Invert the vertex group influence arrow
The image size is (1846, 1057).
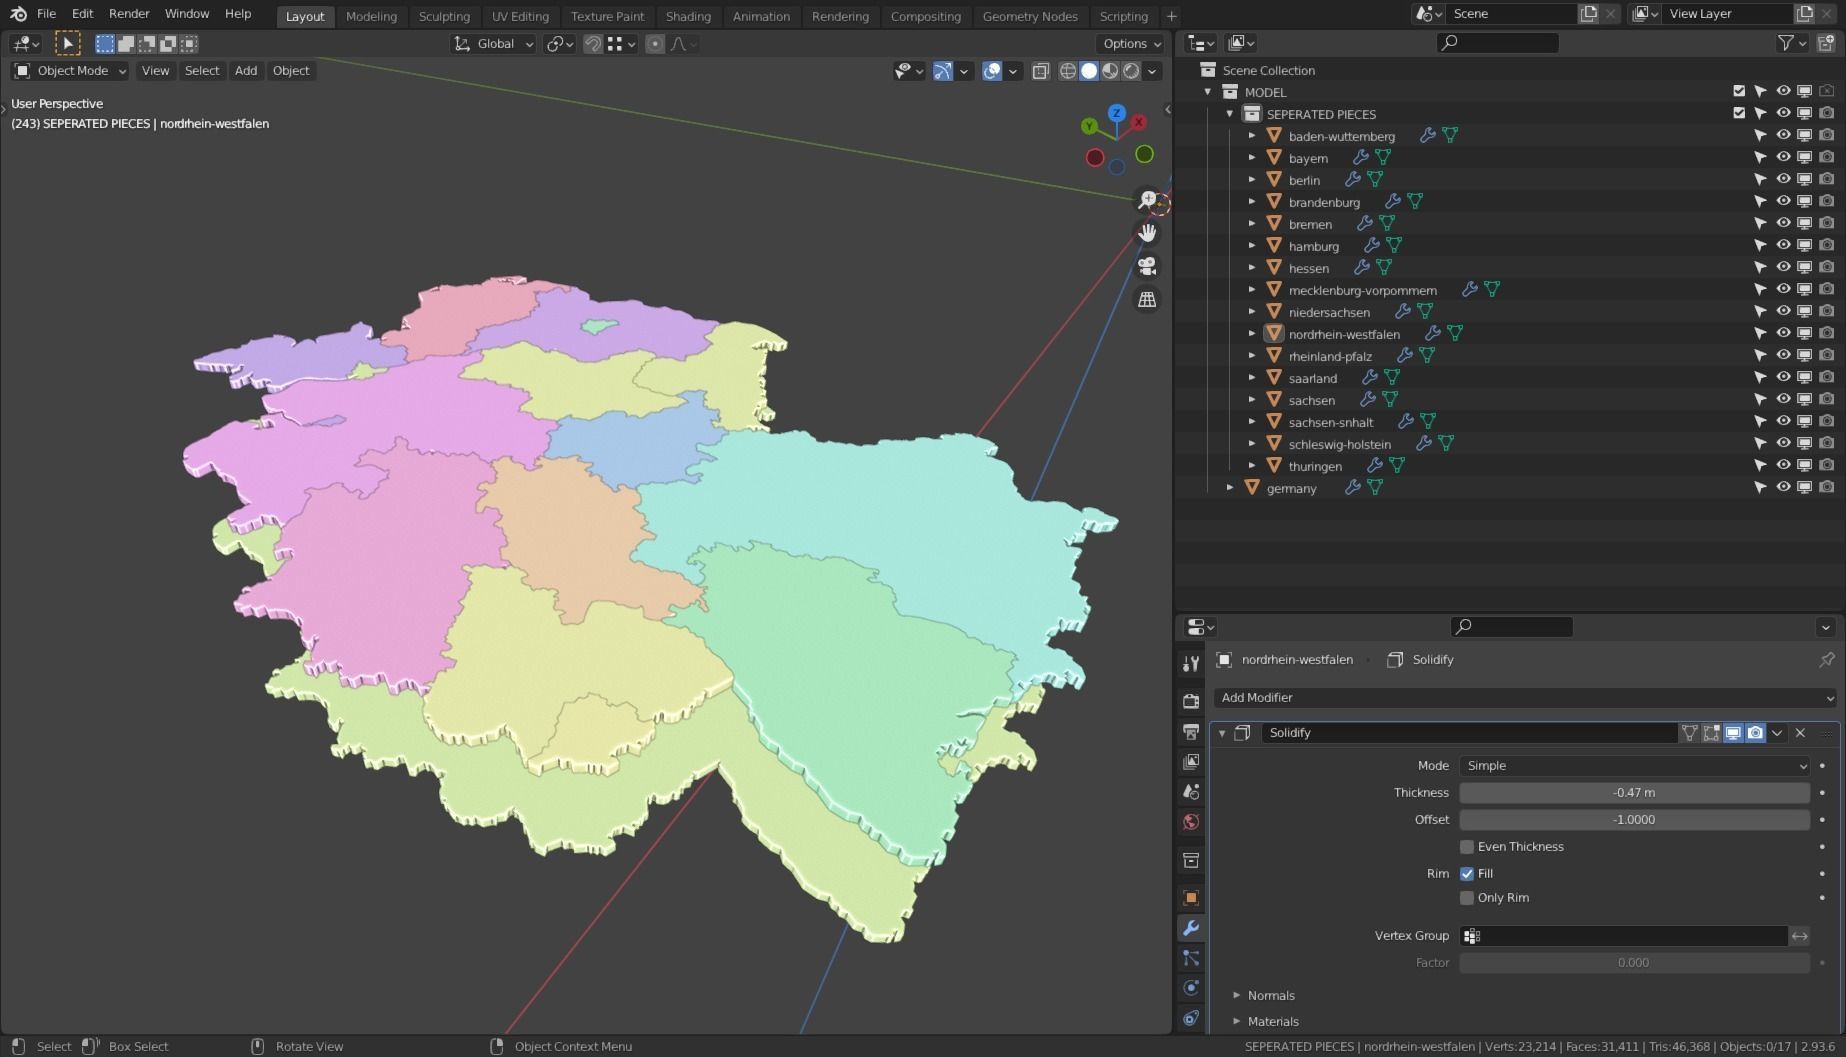tap(1799, 936)
